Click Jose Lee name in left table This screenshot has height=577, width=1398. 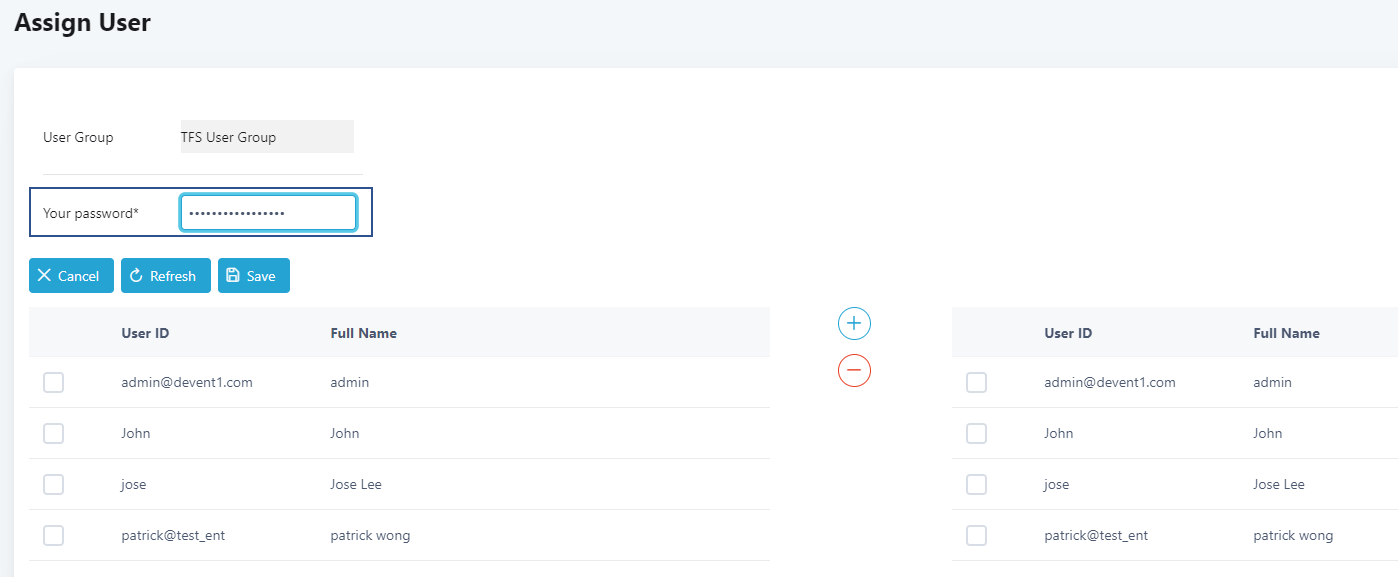pos(356,484)
